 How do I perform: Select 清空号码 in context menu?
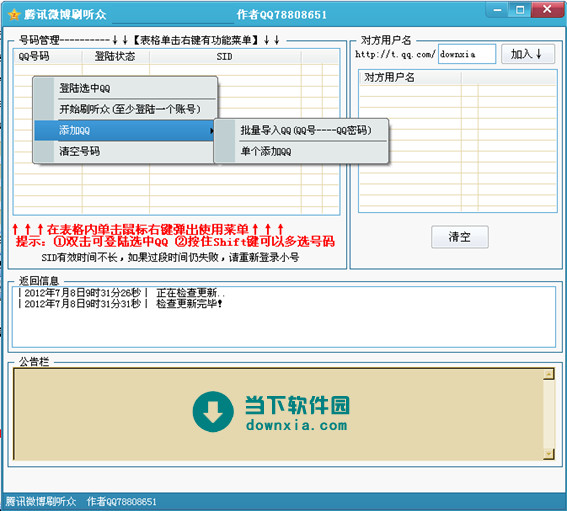[125, 151]
